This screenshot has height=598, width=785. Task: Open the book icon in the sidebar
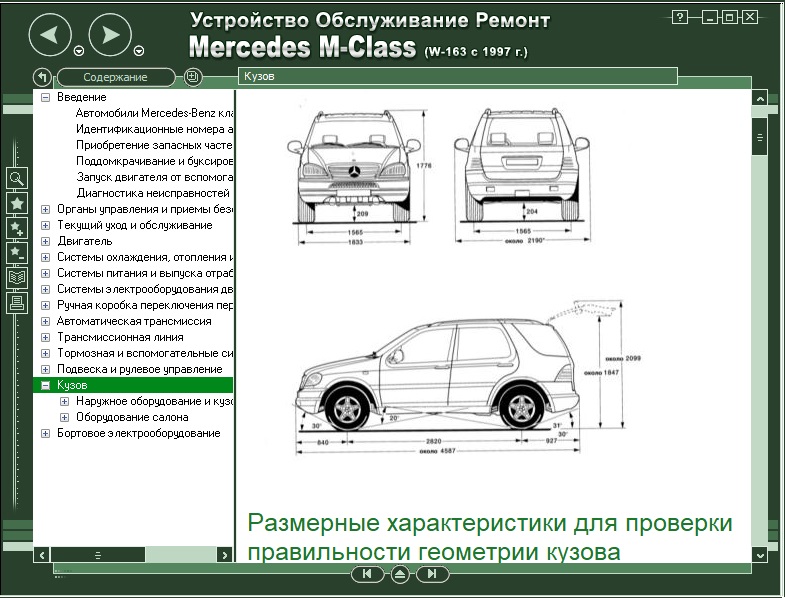coord(17,277)
